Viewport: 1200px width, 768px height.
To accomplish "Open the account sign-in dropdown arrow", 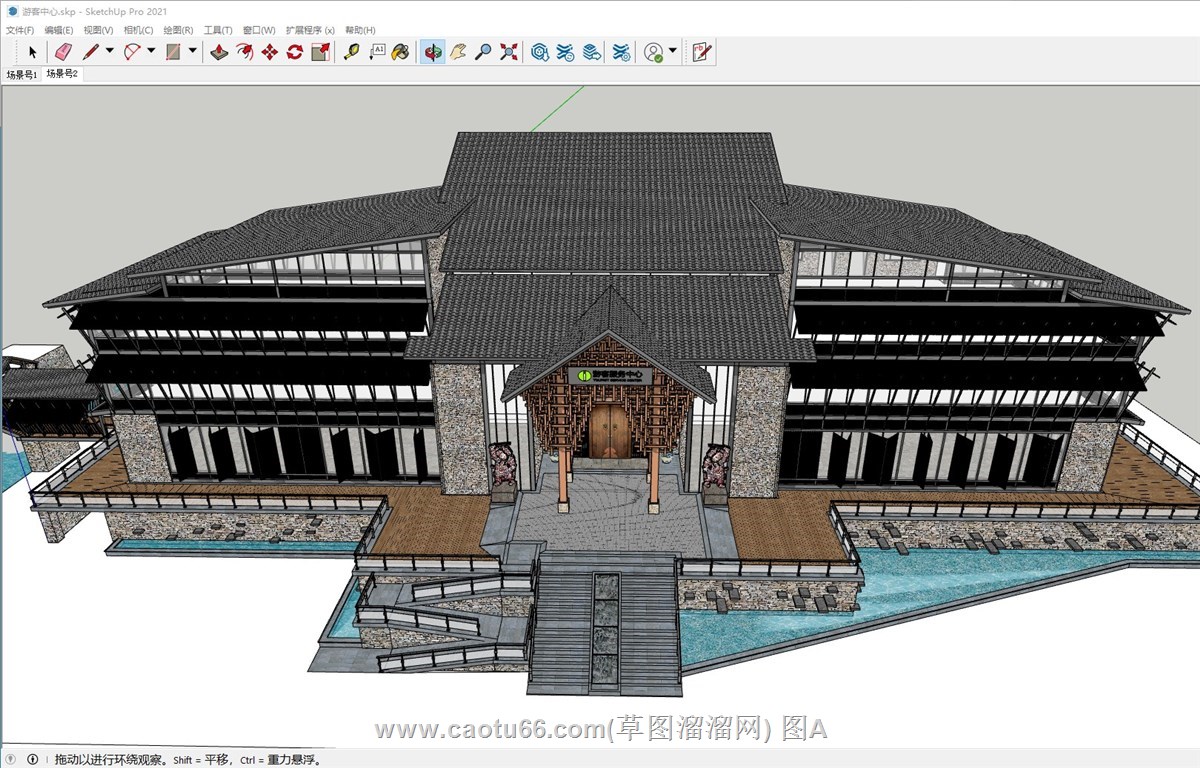I will [x=673, y=52].
